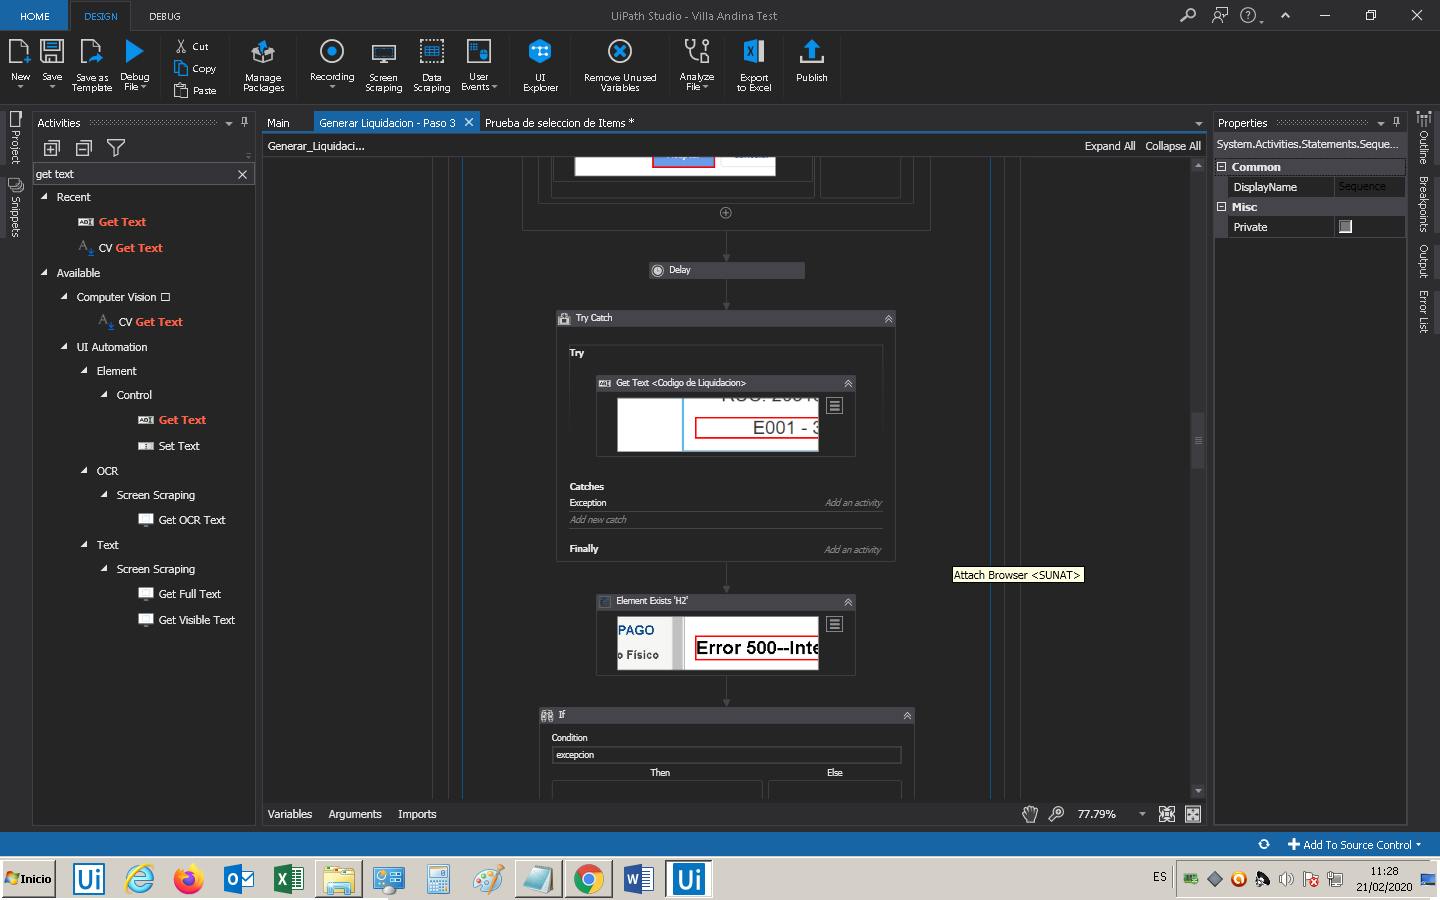Collapse the Try Catch activity
This screenshot has width=1440, height=900.
click(x=888, y=319)
